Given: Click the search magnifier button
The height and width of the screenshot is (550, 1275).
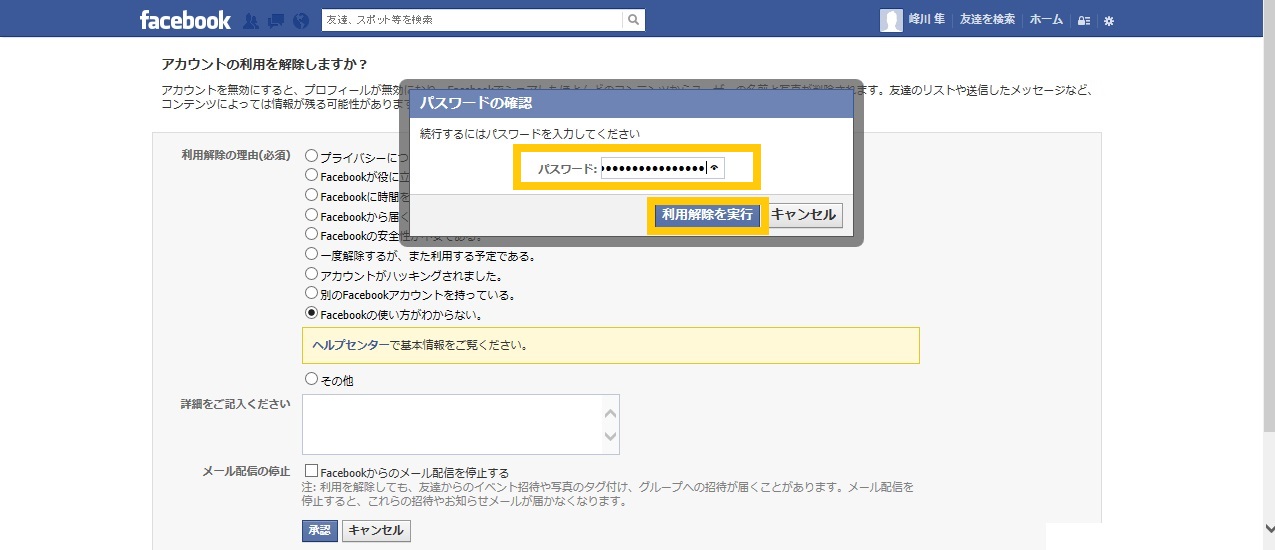Looking at the screenshot, I should [633, 19].
